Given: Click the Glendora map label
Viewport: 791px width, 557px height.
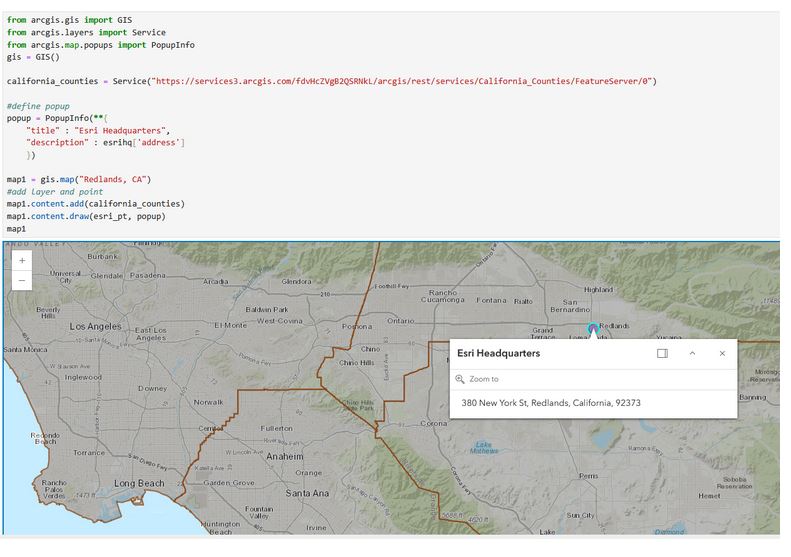Looking at the screenshot, I should [x=297, y=282].
